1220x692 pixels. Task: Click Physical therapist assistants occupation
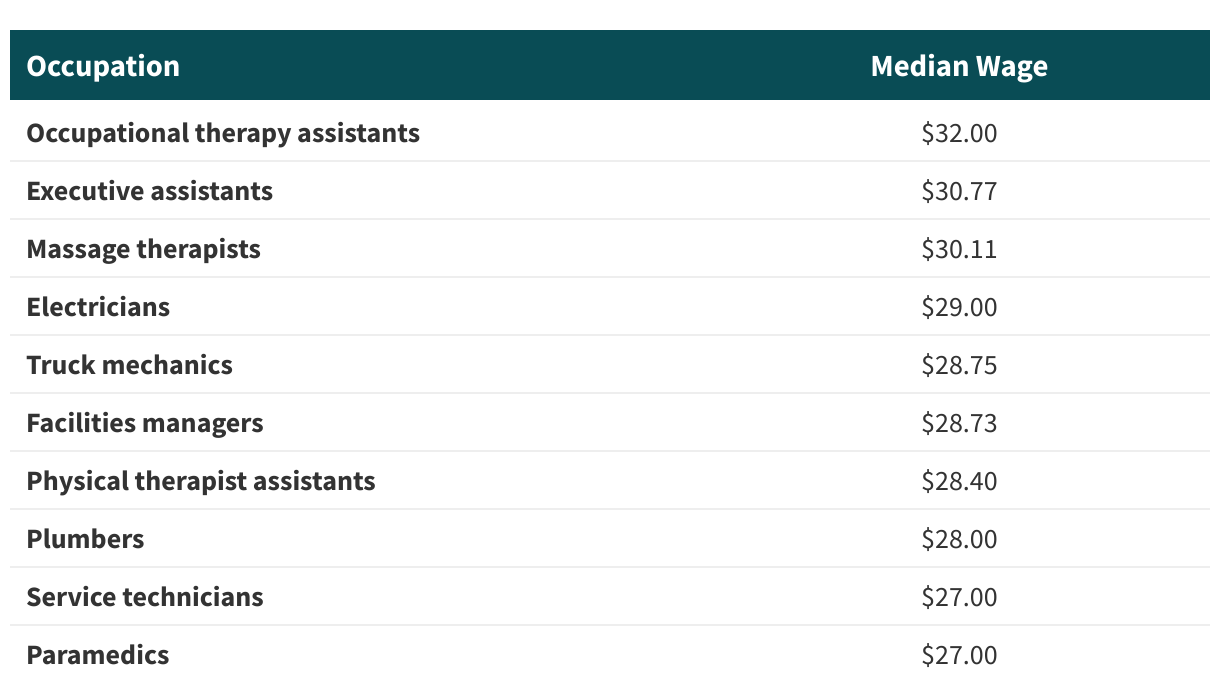coord(201,481)
